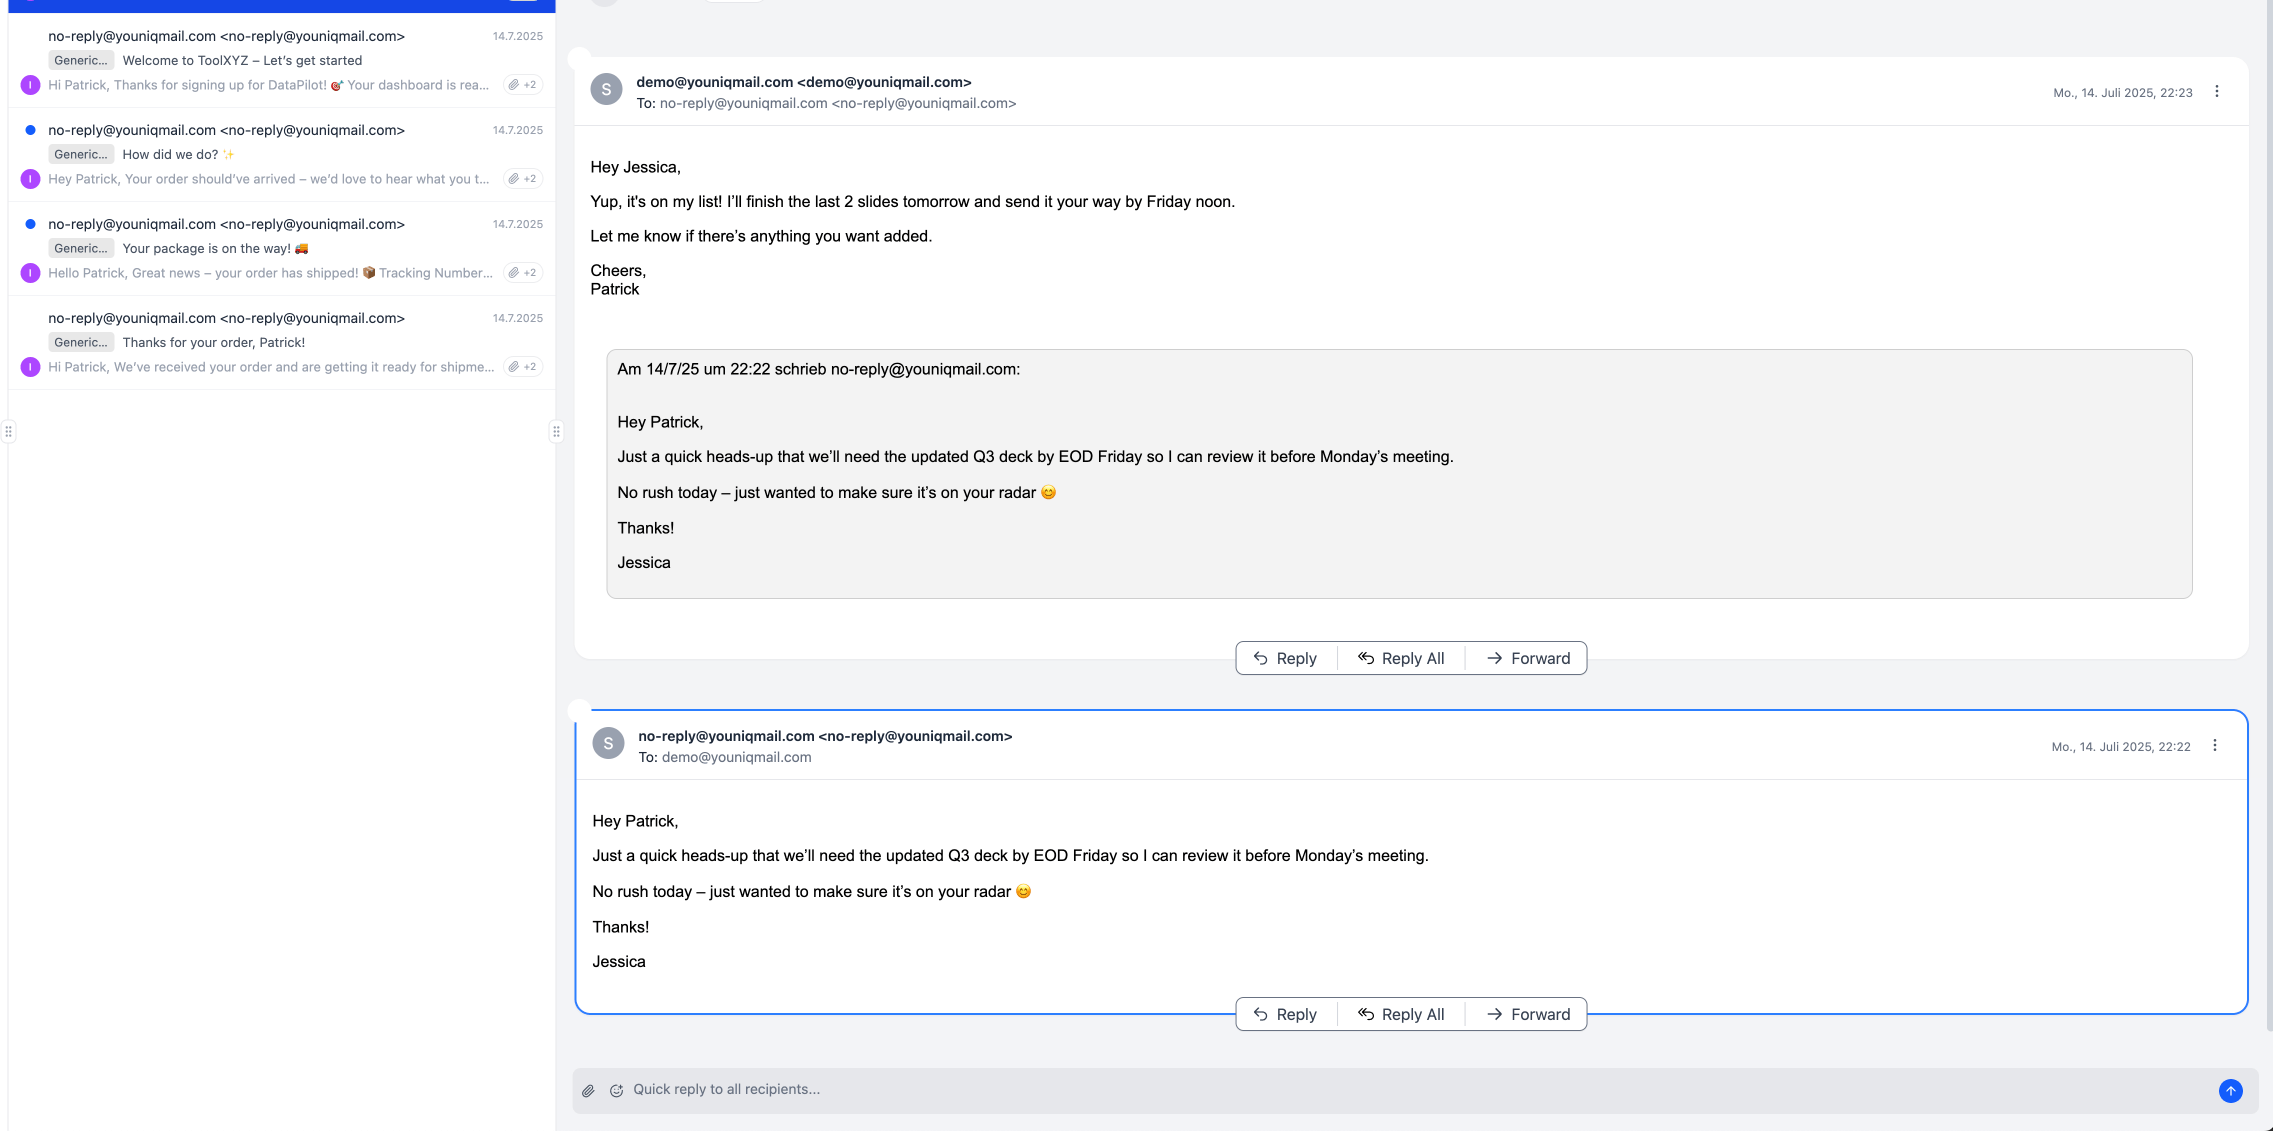Open the three-dot menu on Patrick's reply message

tap(2217, 92)
